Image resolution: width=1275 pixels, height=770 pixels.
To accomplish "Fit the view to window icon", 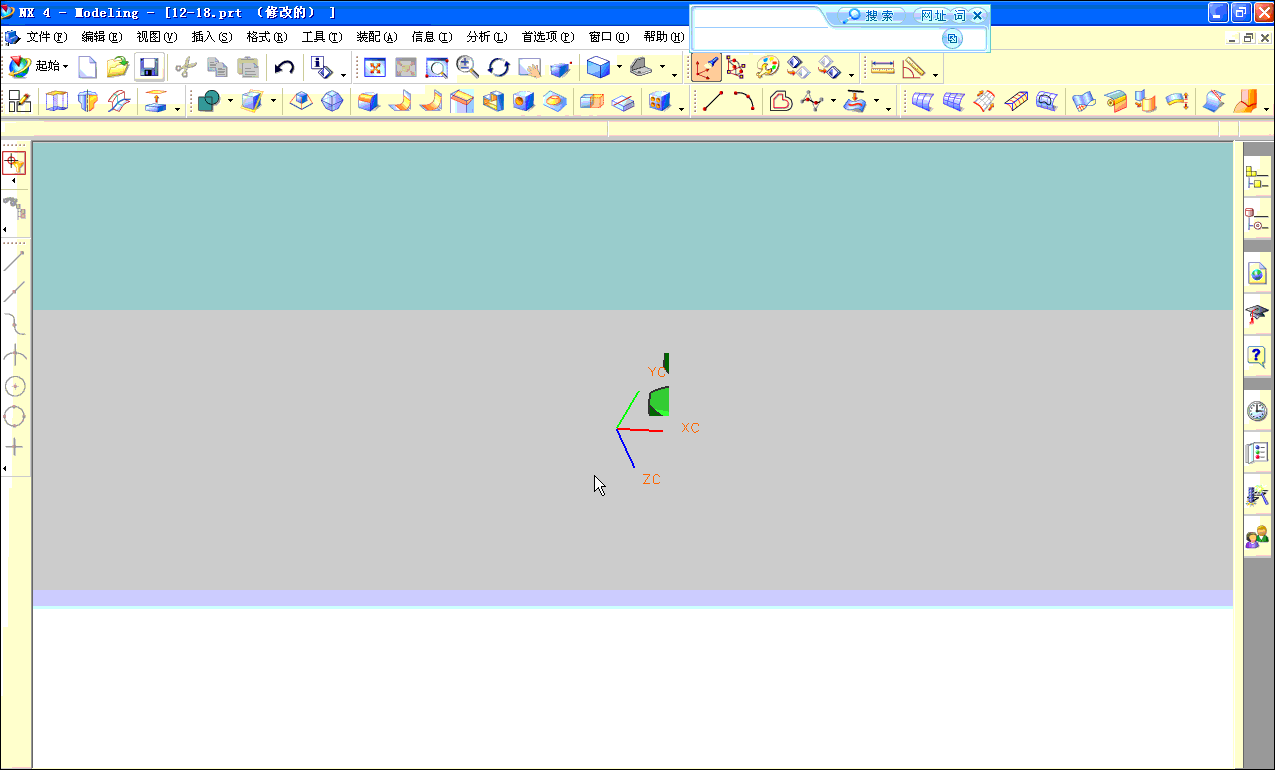I will [x=375, y=67].
